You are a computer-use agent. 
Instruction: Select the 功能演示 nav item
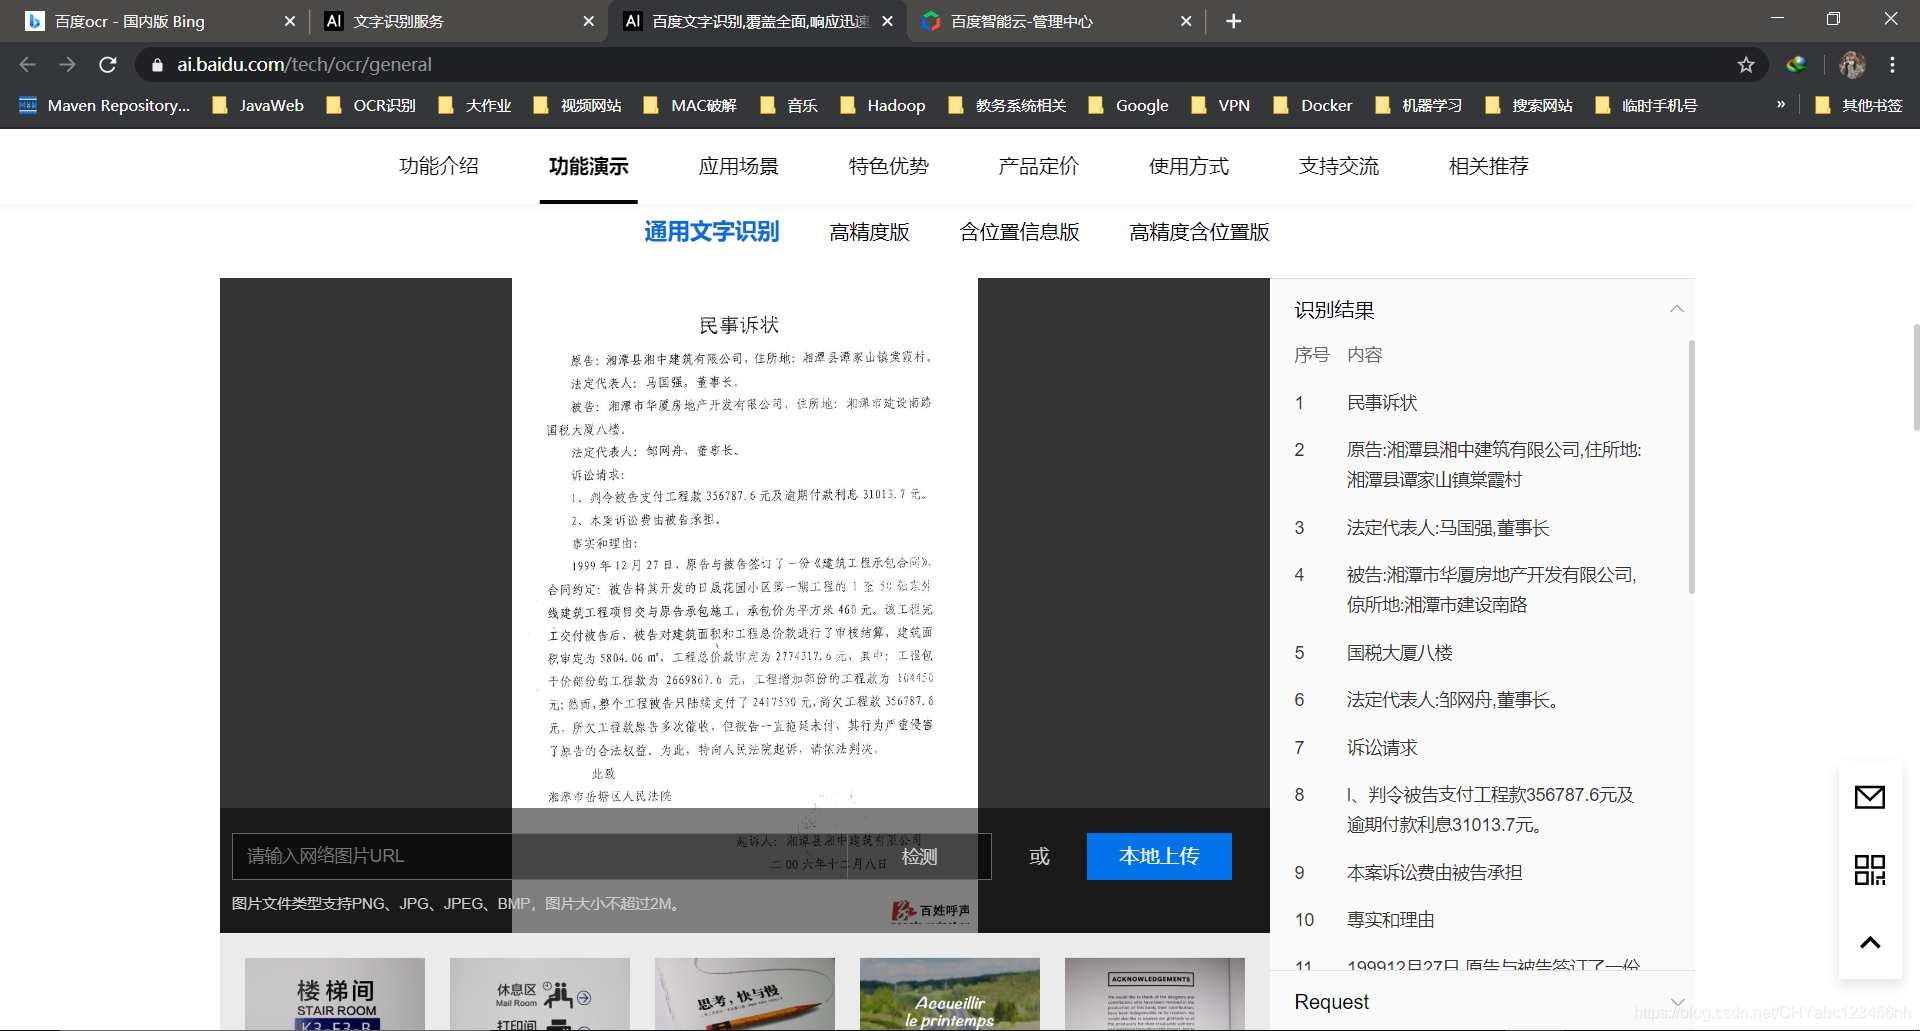point(588,166)
